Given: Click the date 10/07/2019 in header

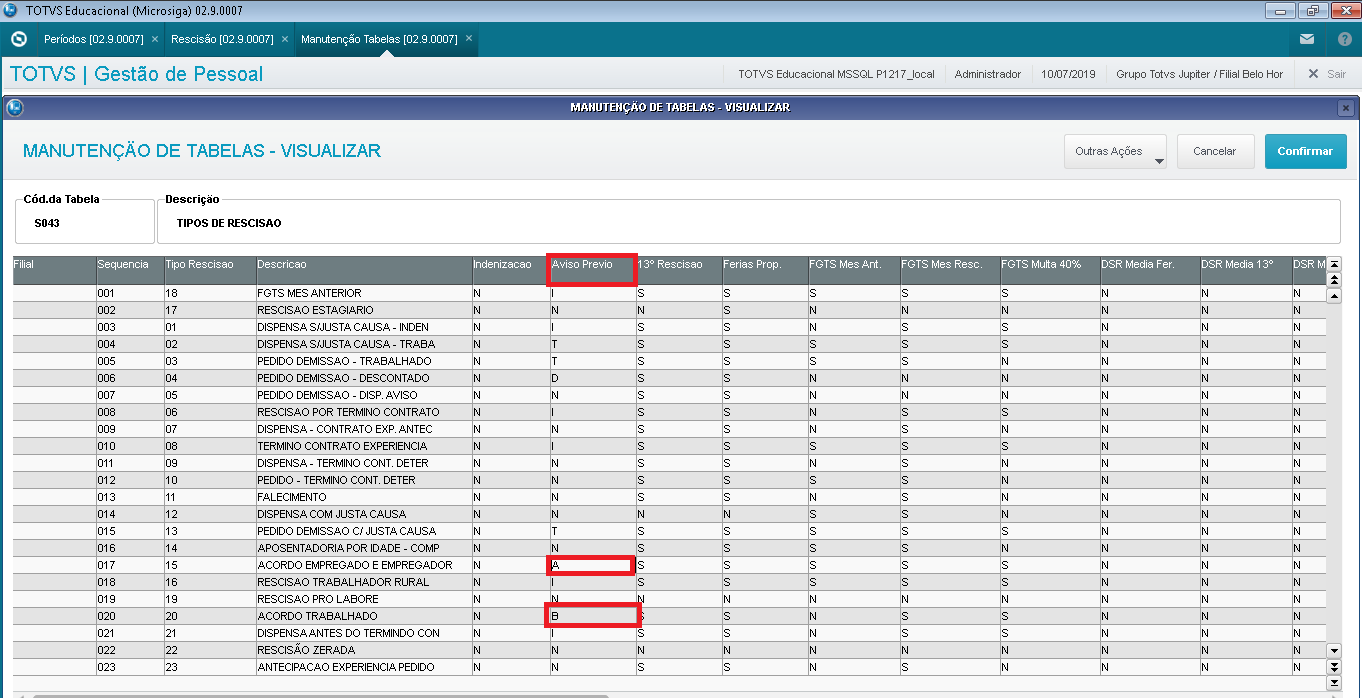Looking at the screenshot, I should click(1068, 74).
